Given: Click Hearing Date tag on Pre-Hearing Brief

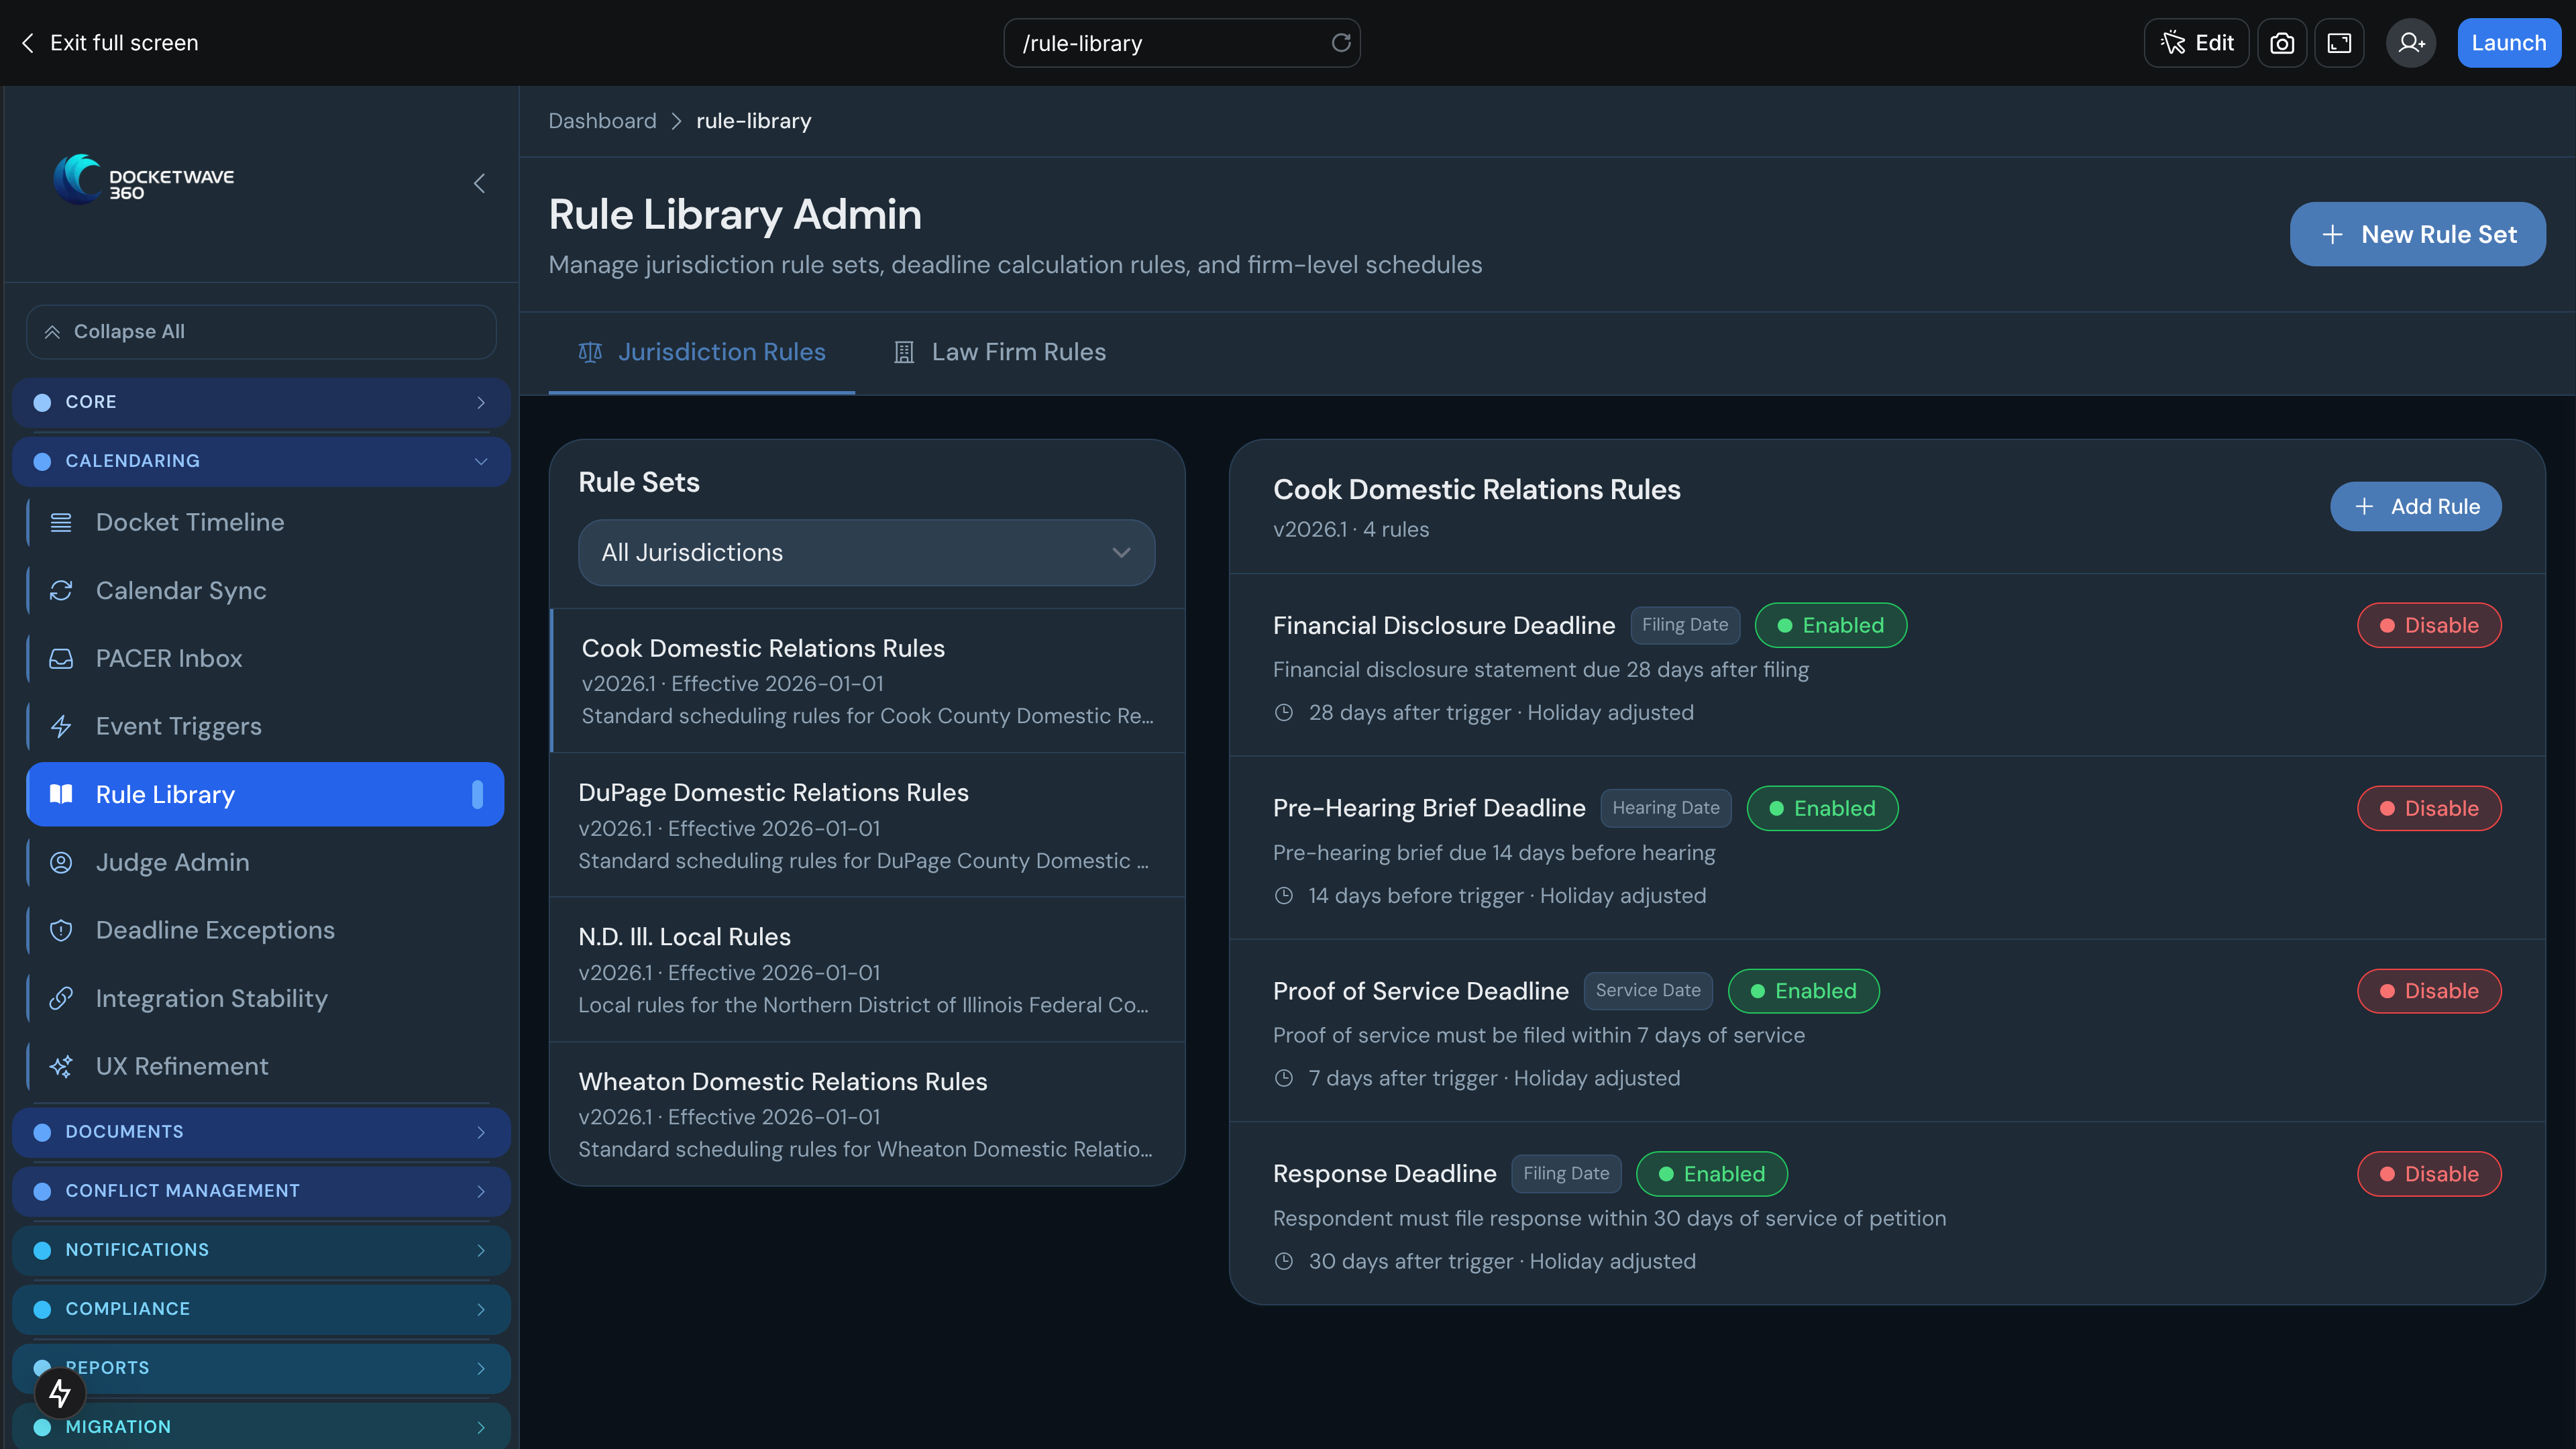Looking at the screenshot, I should coord(1665,808).
